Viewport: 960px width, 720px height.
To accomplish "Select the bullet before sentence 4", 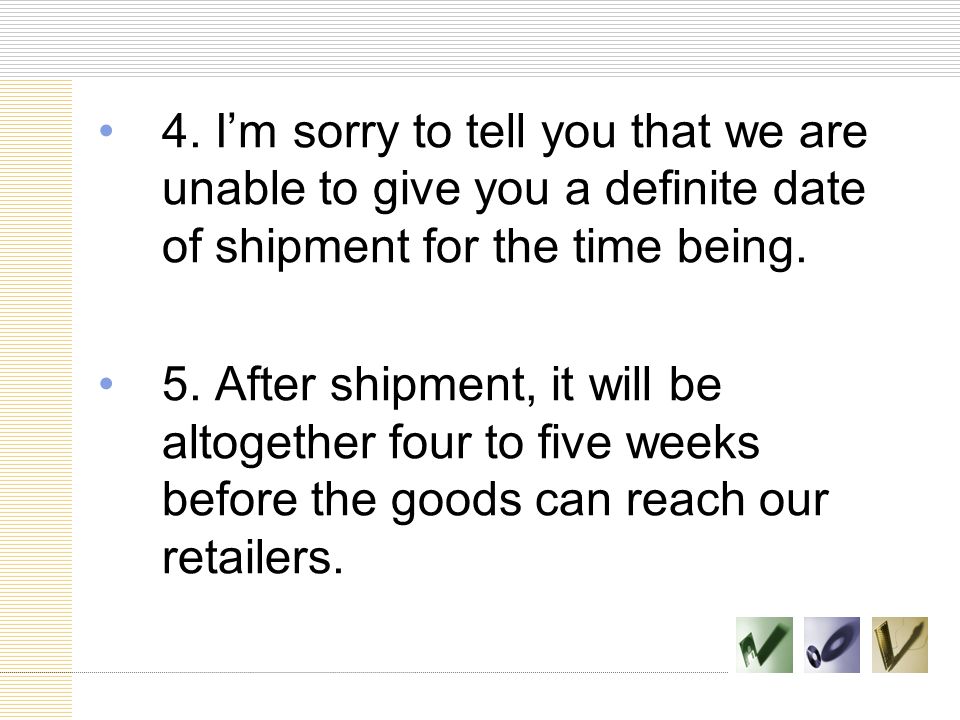I will [x=106, y=130].
